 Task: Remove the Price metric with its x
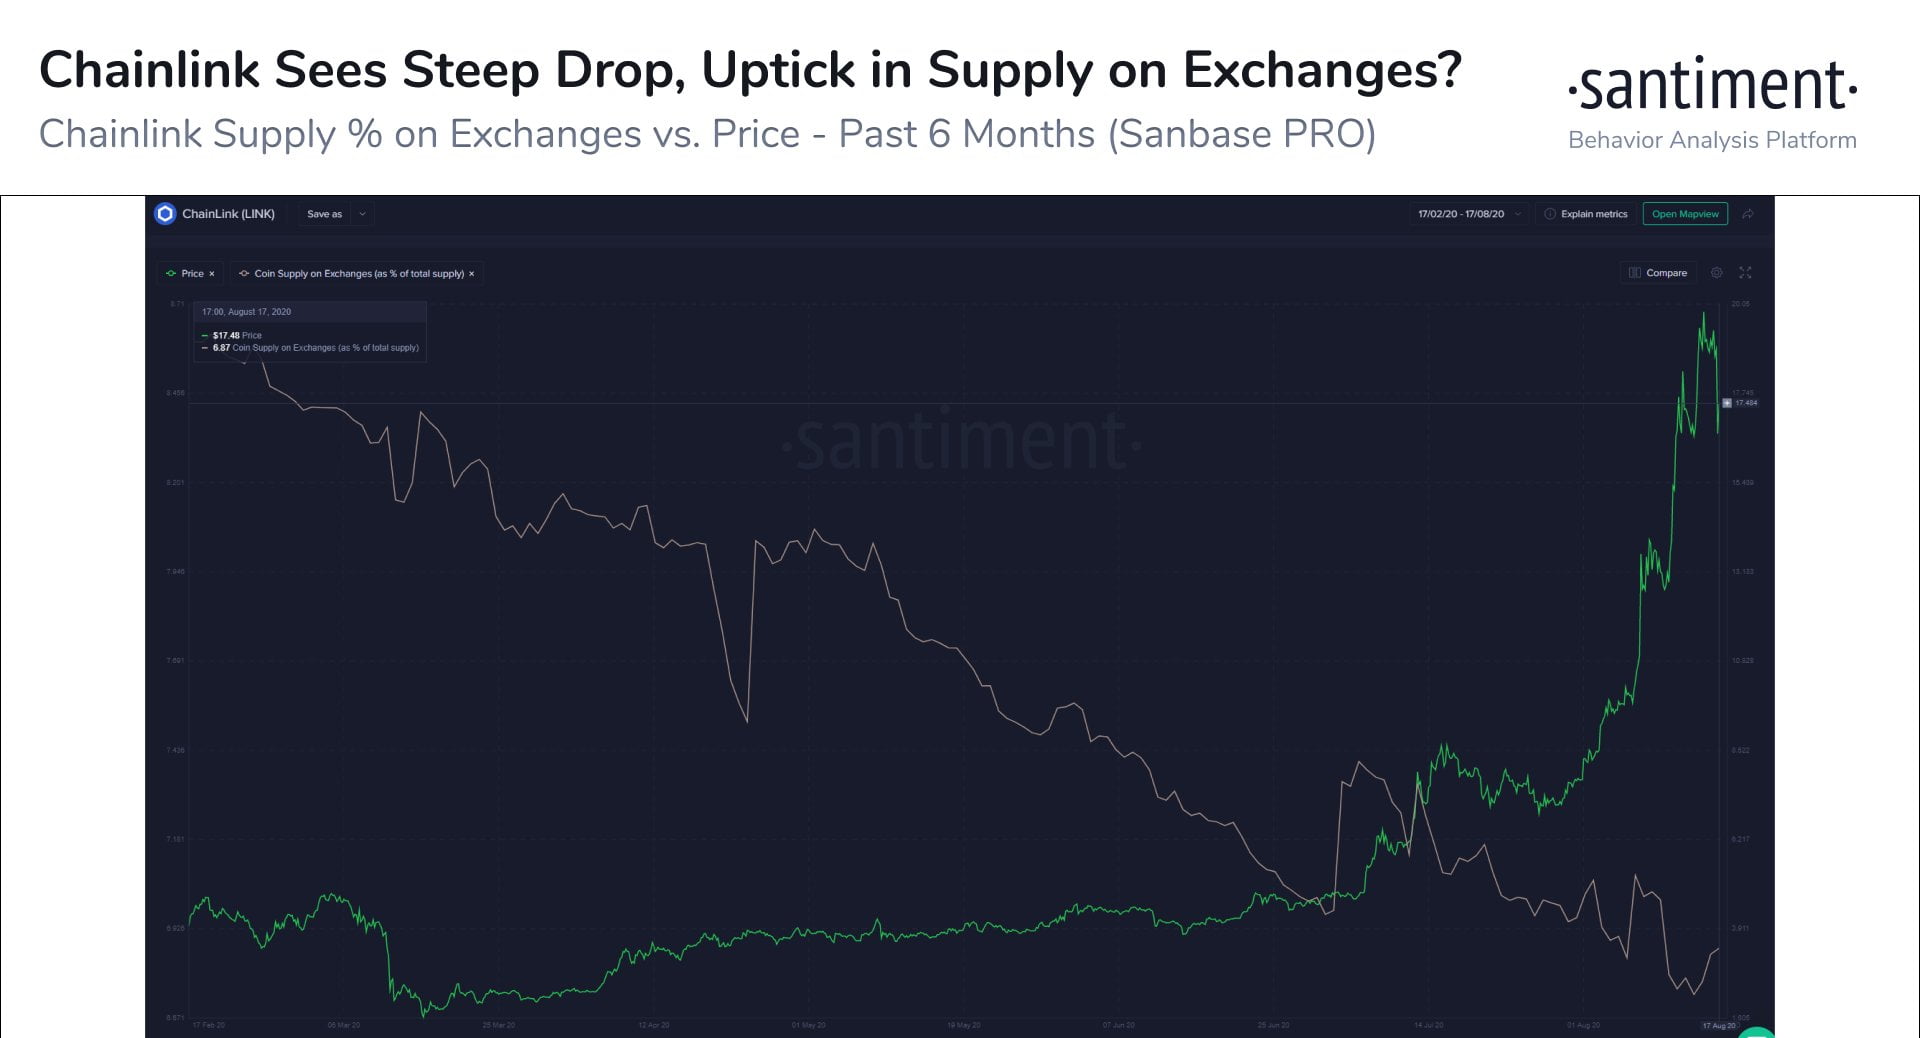pyautogui.click(x=212, y=274)
